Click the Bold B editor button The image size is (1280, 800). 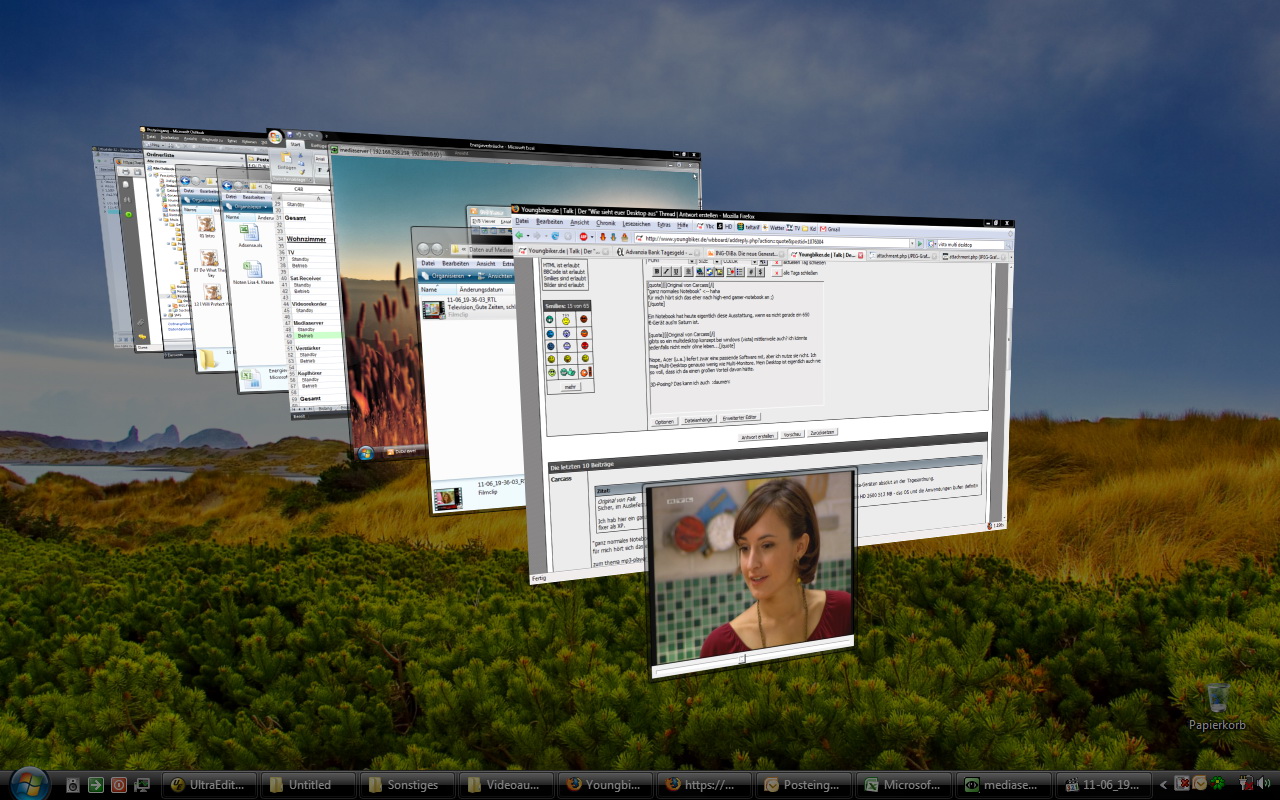pyautogui.click(x=656, y=272)
